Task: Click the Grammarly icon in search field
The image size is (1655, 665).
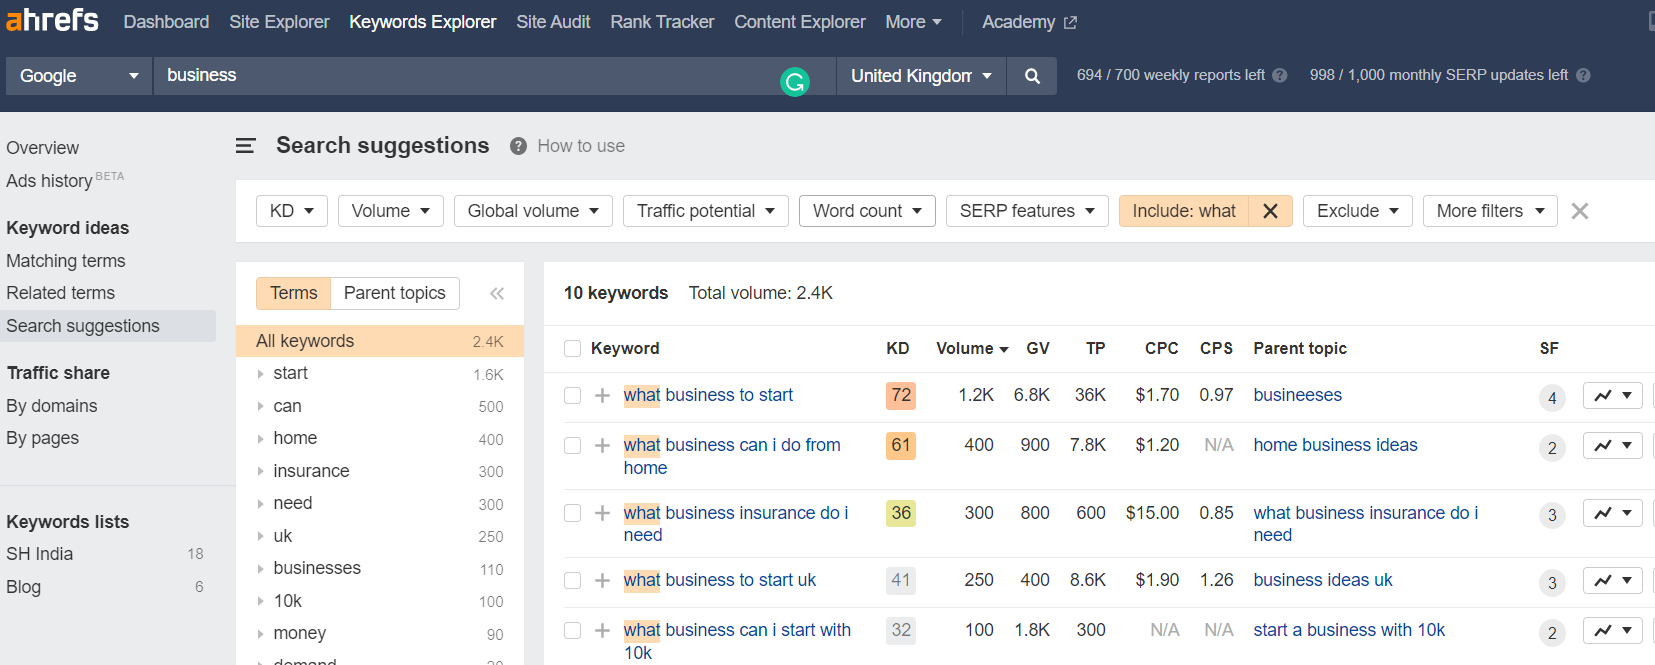Action: (x=795, y=82)
